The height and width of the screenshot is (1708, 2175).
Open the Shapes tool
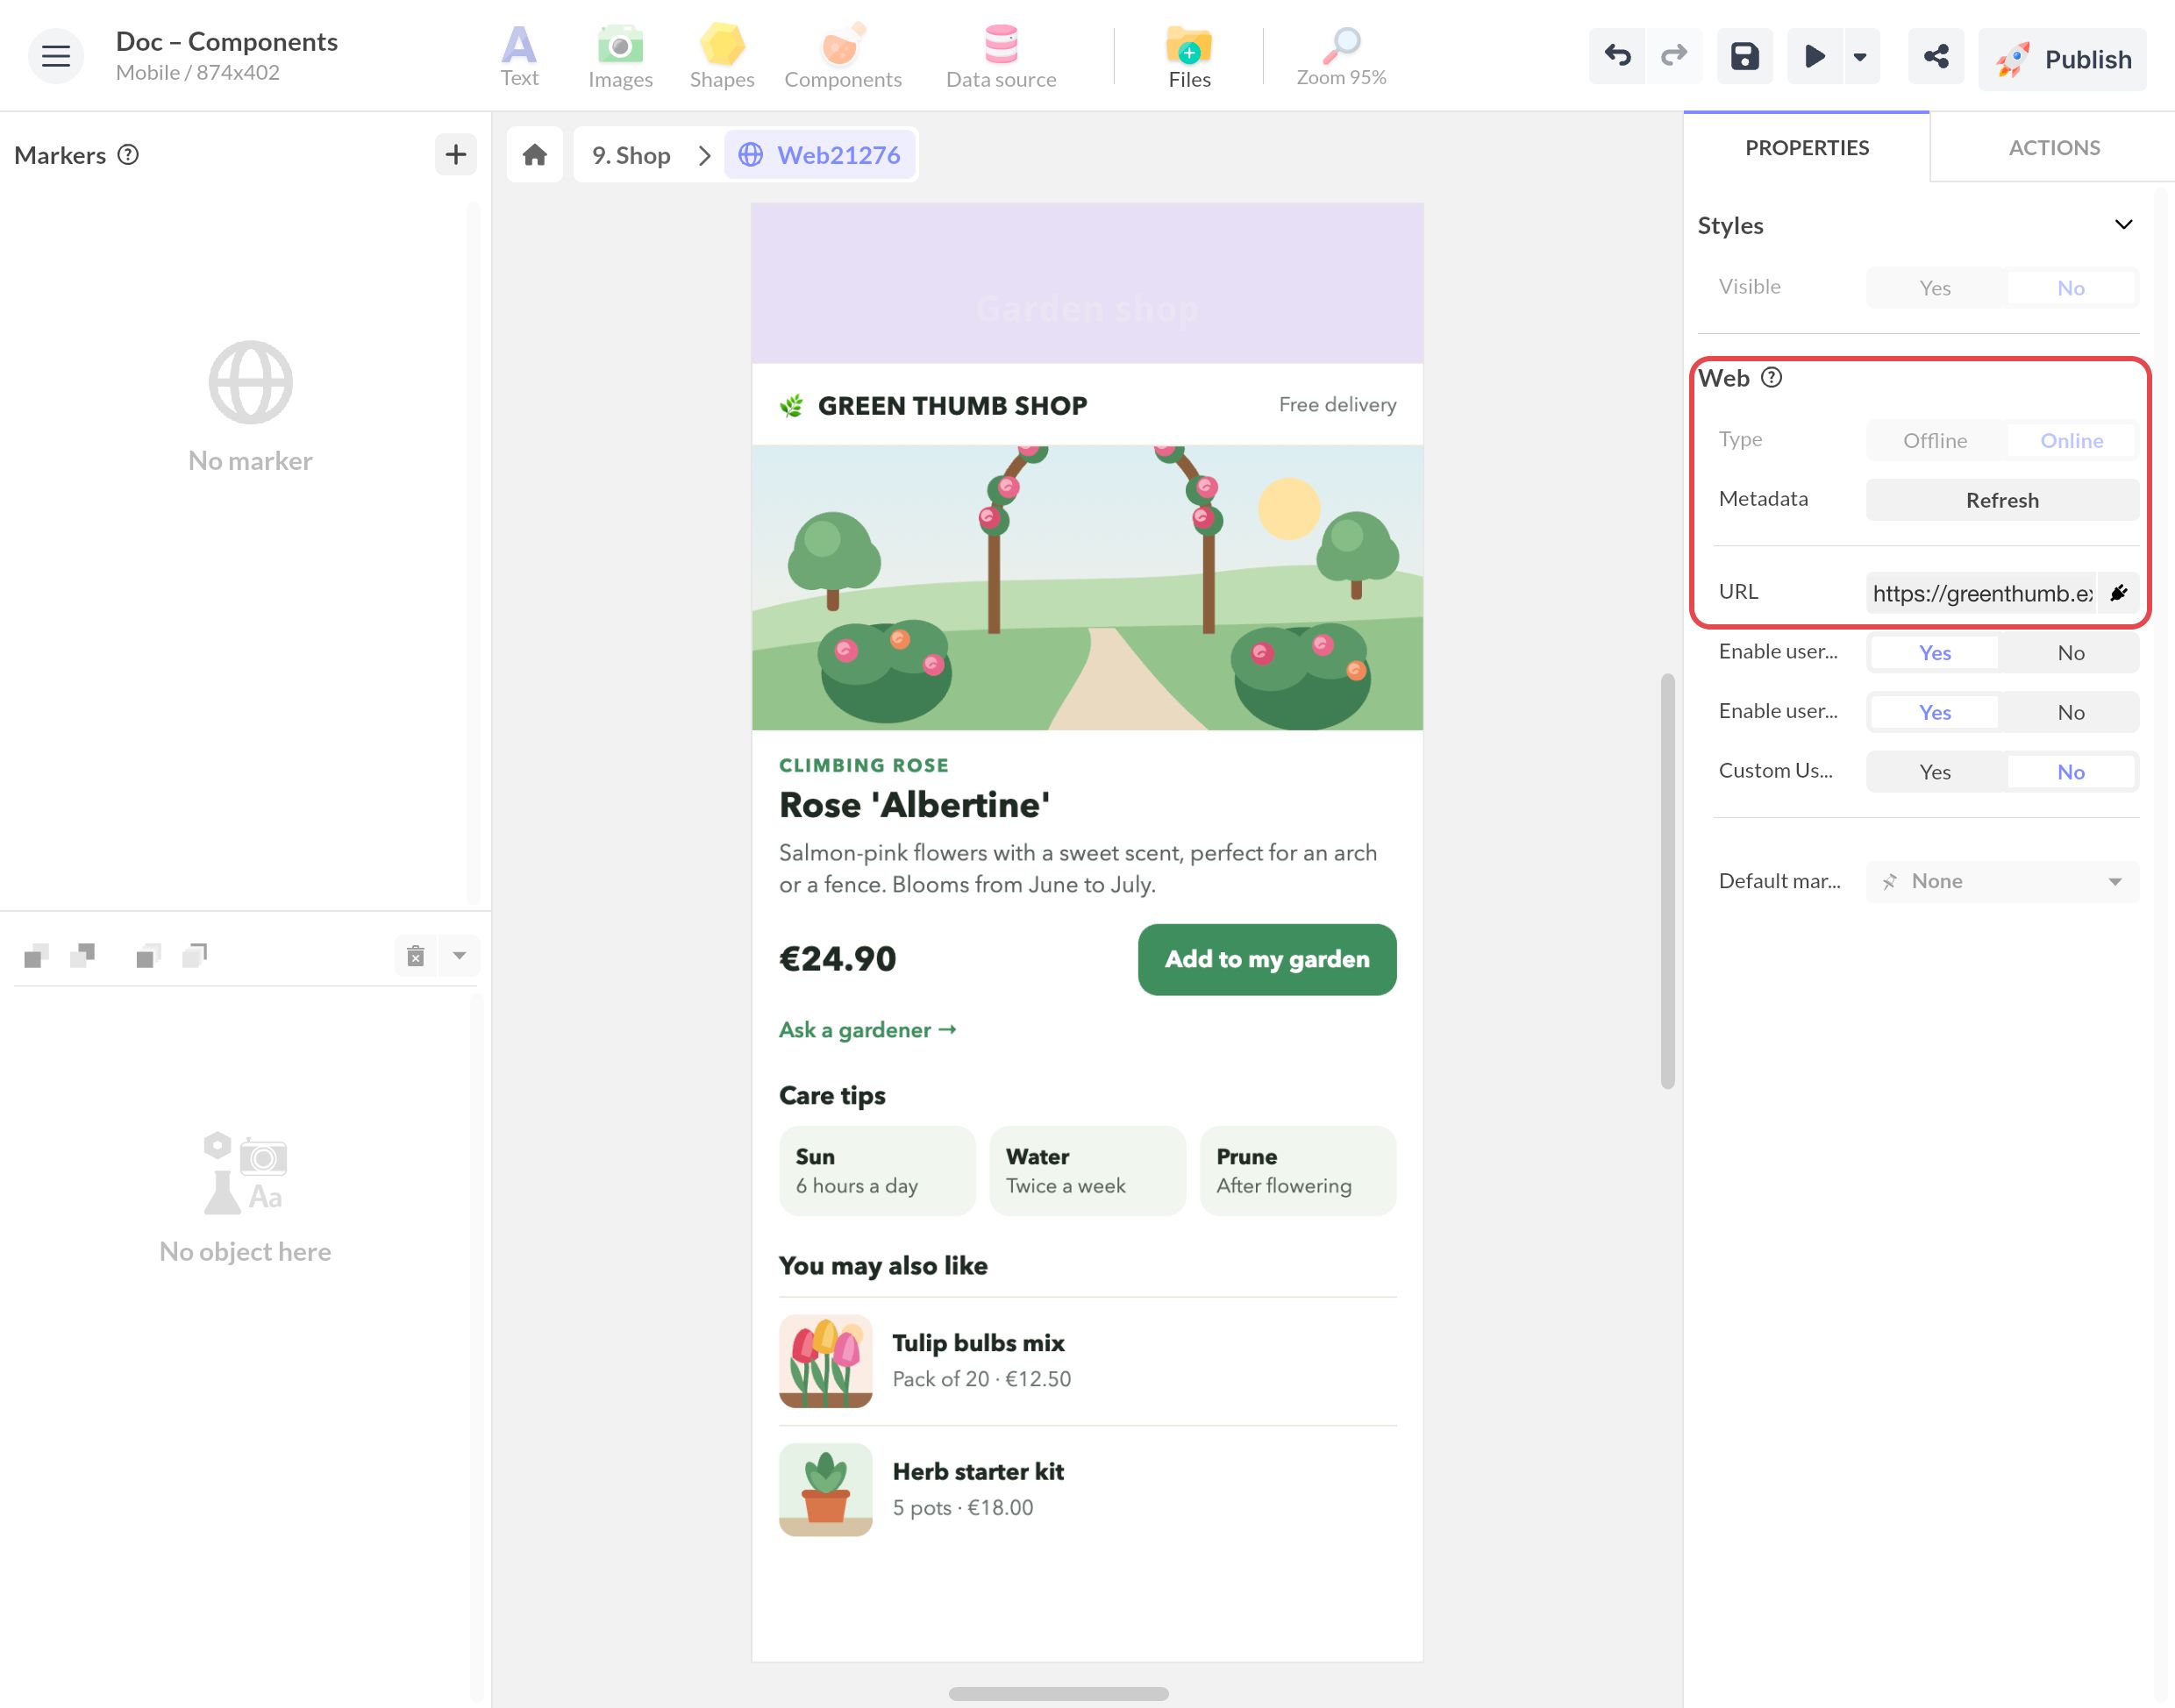(x=721, y=56)
